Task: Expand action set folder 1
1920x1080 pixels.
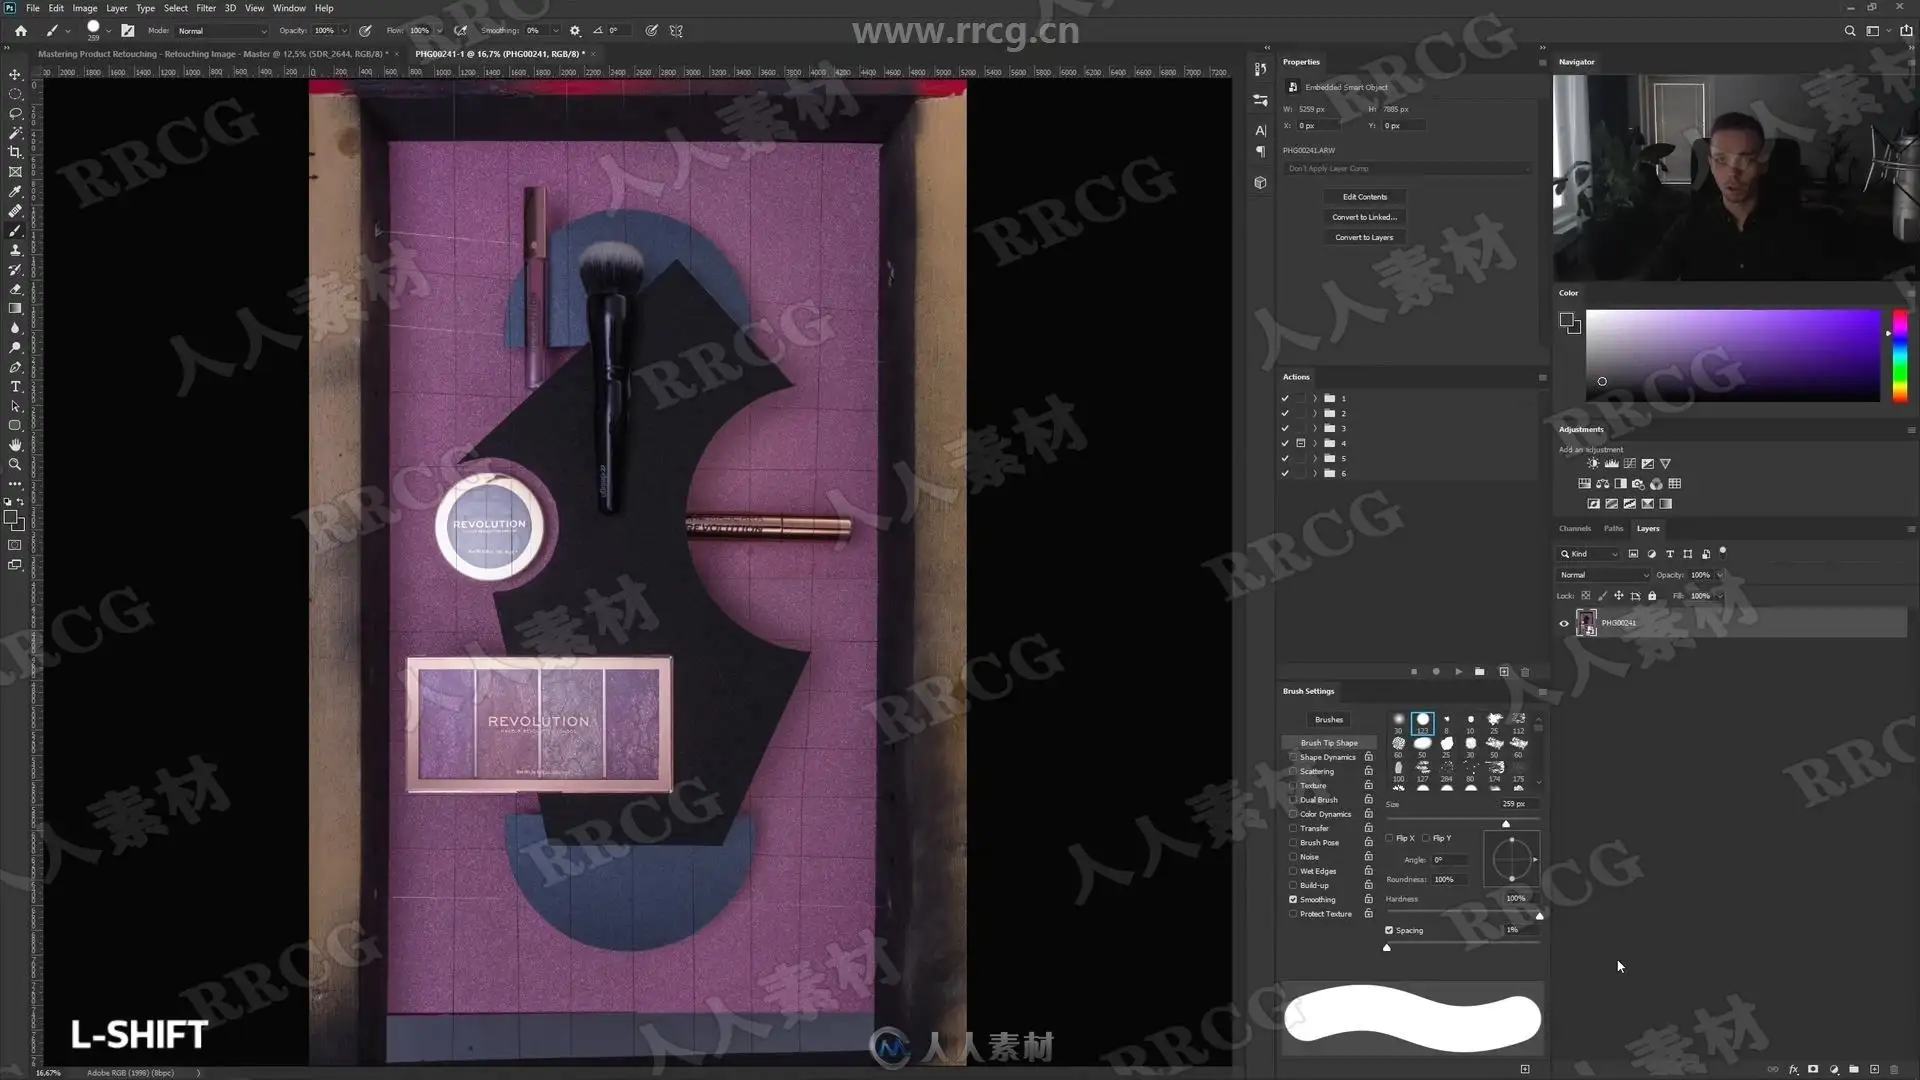Action: 1315,398
